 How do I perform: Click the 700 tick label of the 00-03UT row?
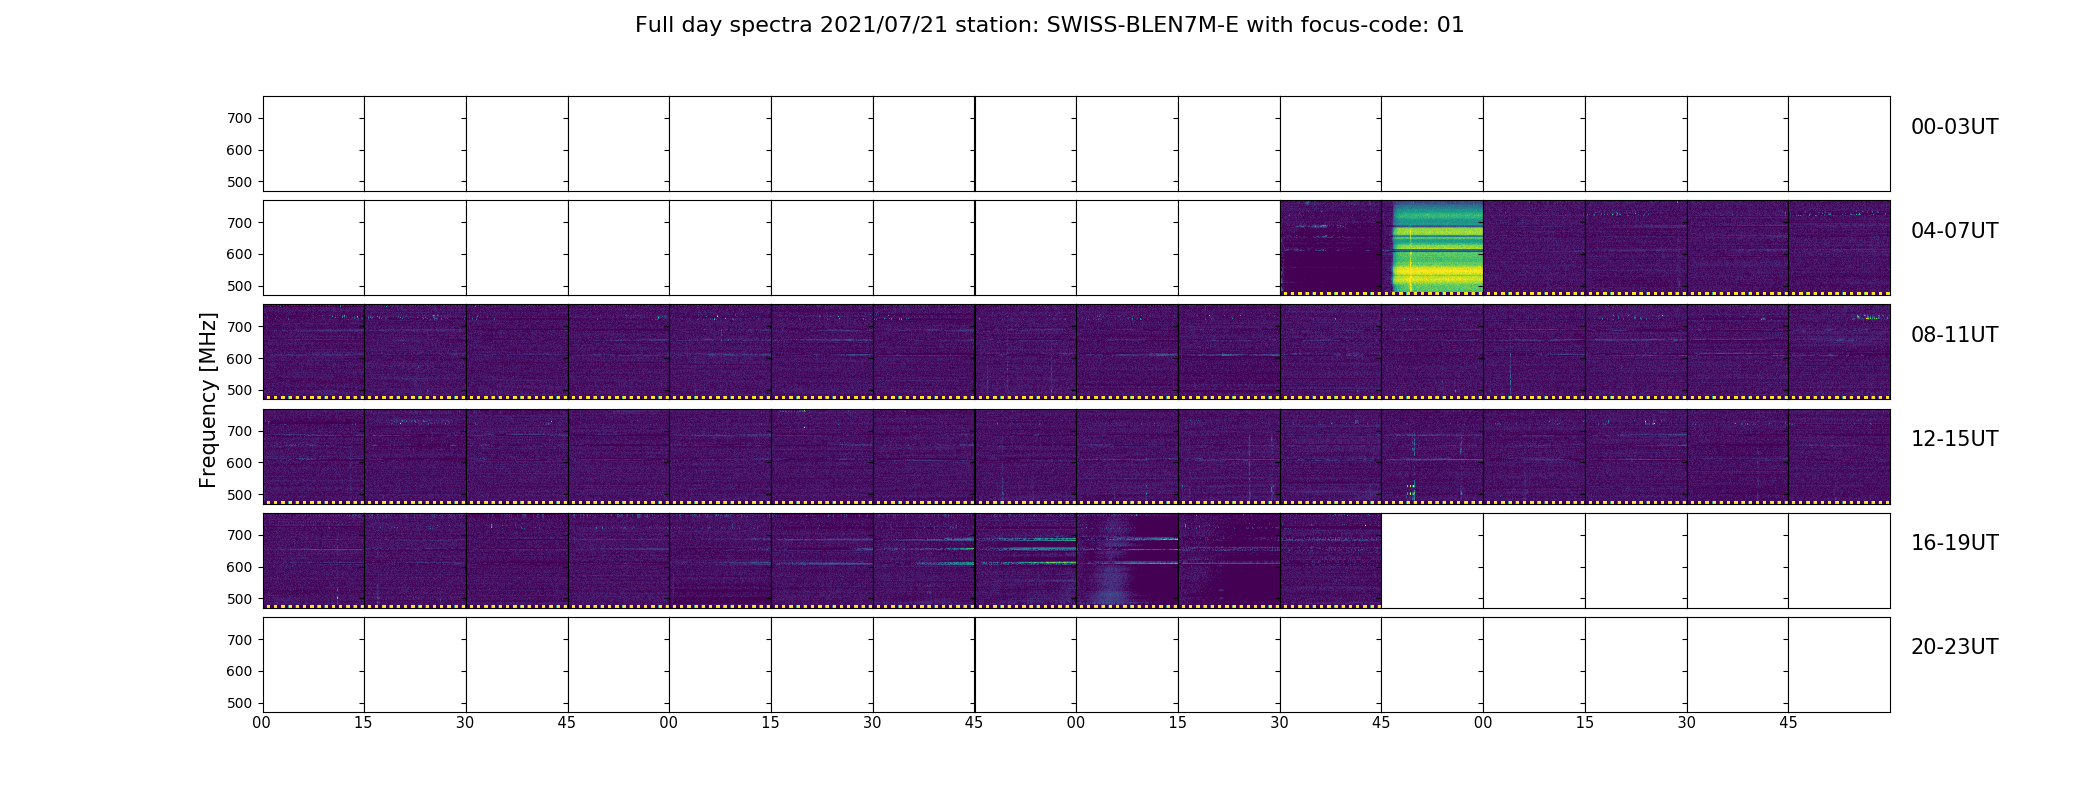point(239,118)
